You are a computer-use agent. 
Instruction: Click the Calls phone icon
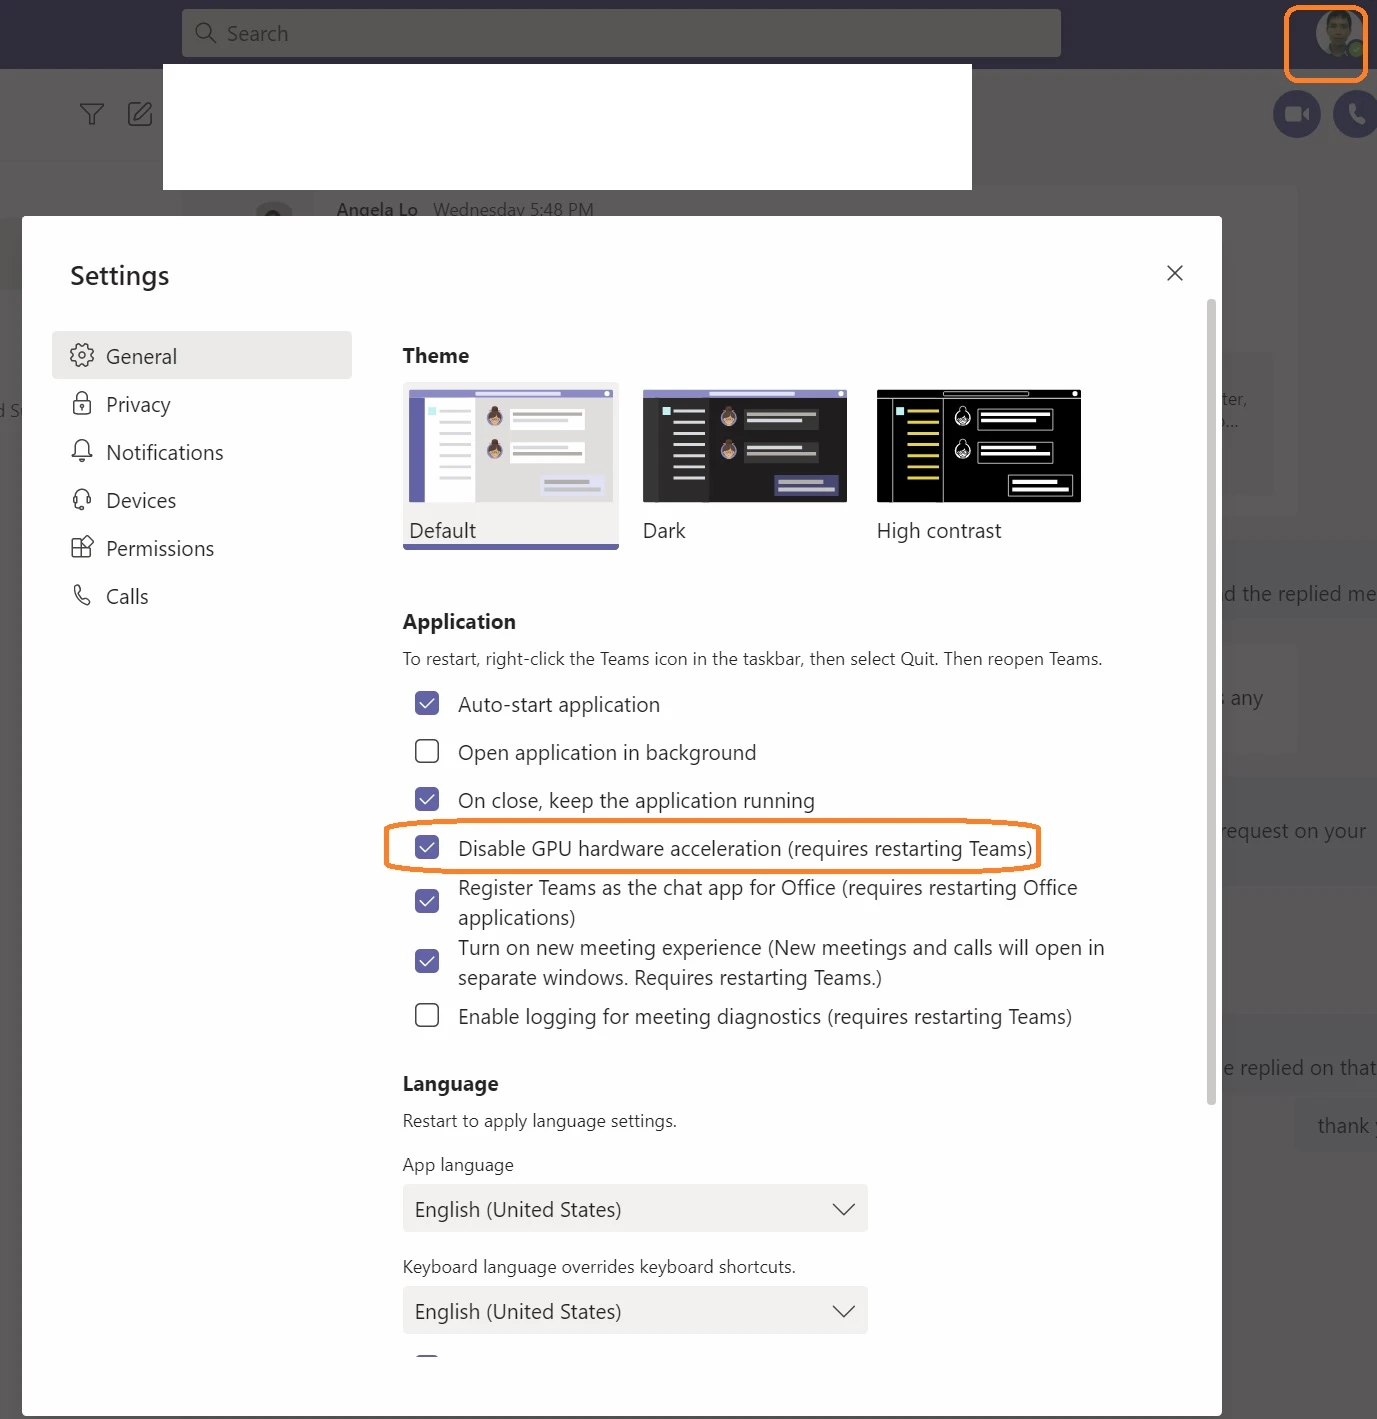[82, 595]
